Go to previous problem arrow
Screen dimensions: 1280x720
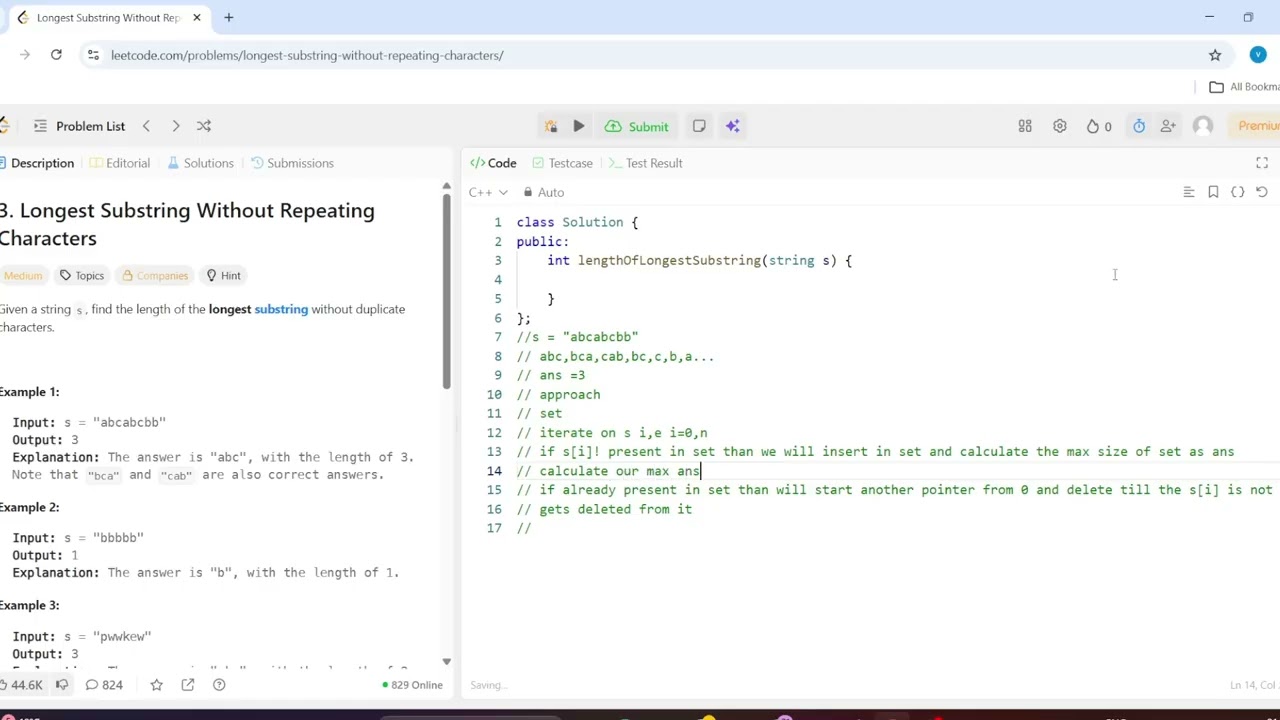[x=146, y=126]
